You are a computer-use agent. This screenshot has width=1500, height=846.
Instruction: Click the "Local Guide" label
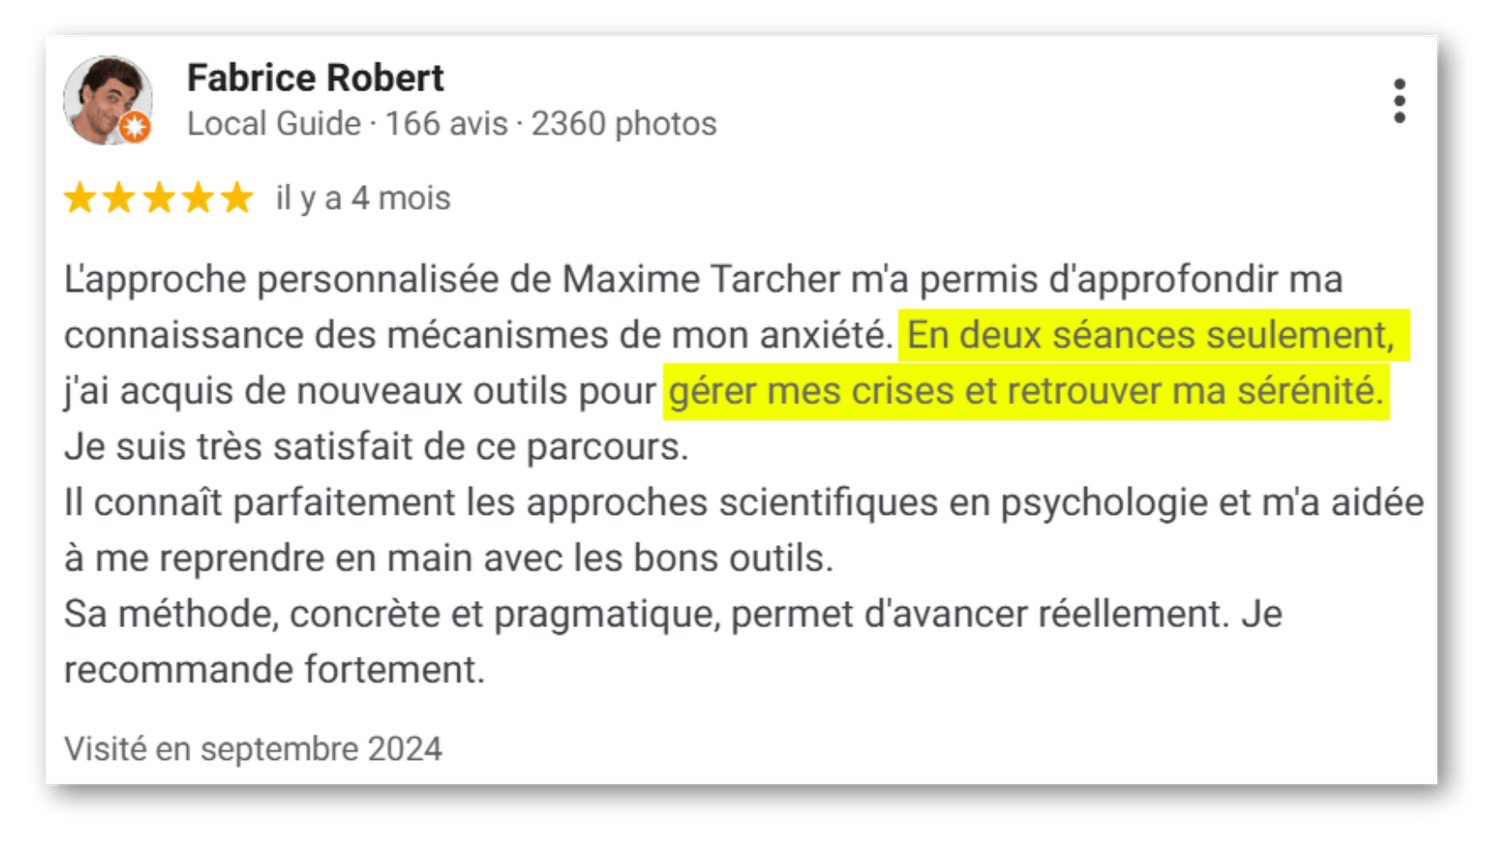tap(273, 124)
